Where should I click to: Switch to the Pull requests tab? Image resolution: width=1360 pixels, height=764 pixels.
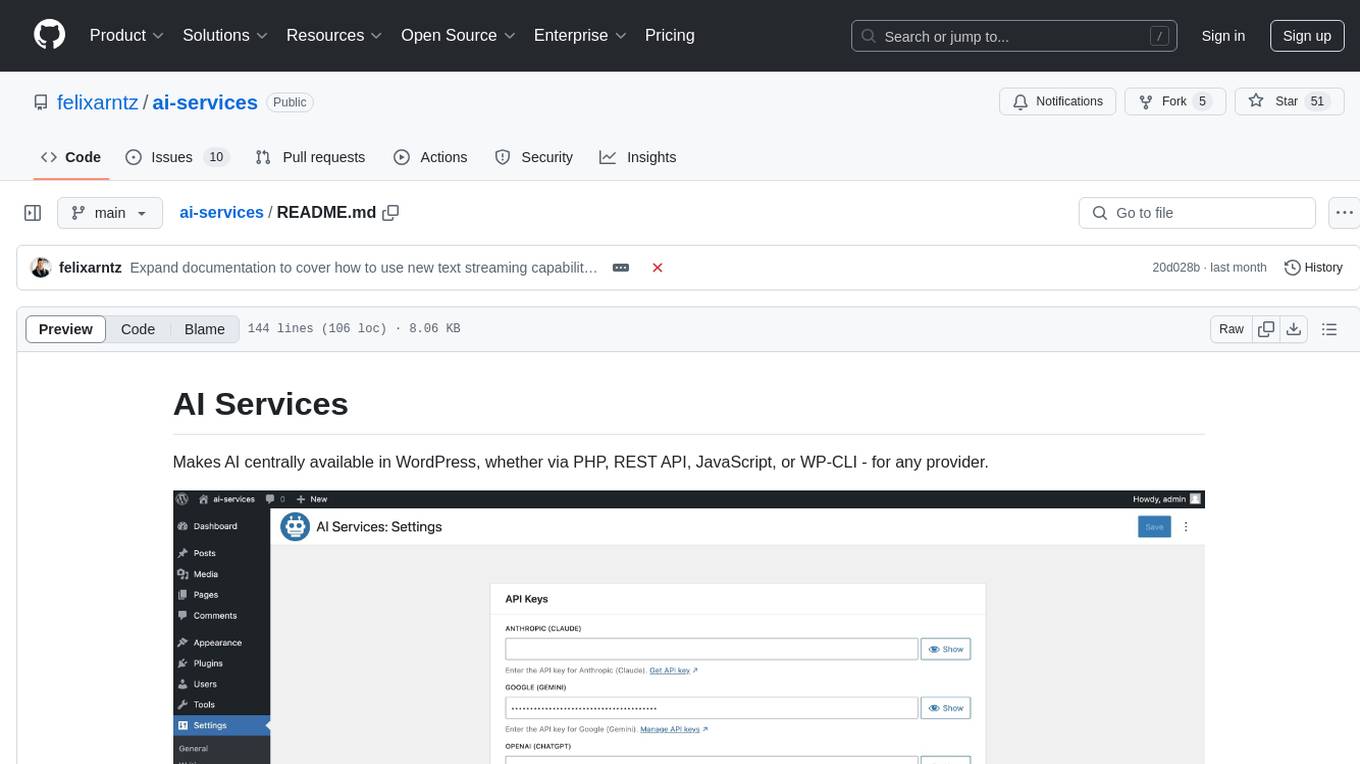click(310, 157)
